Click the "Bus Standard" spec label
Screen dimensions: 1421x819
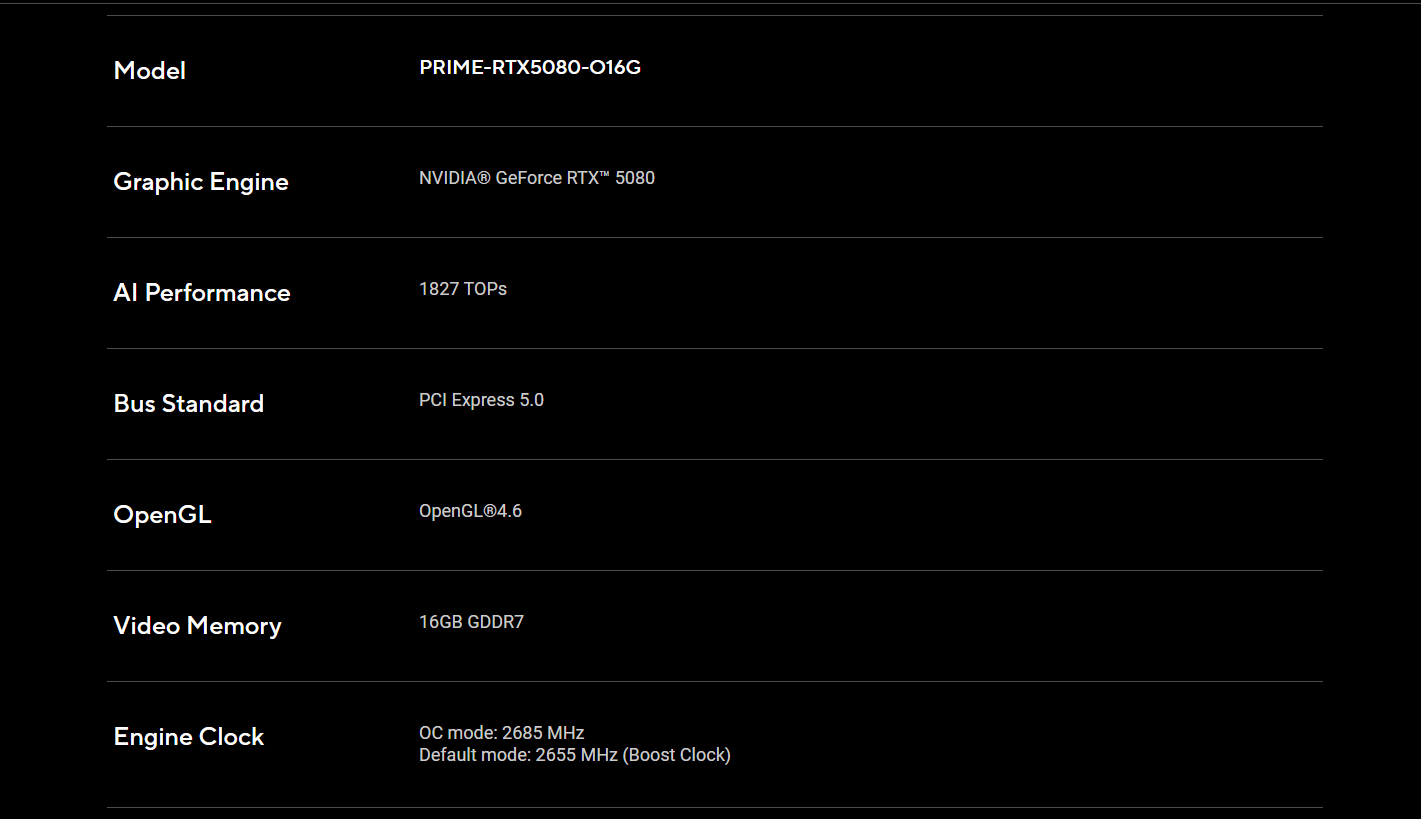coord(189,404)
